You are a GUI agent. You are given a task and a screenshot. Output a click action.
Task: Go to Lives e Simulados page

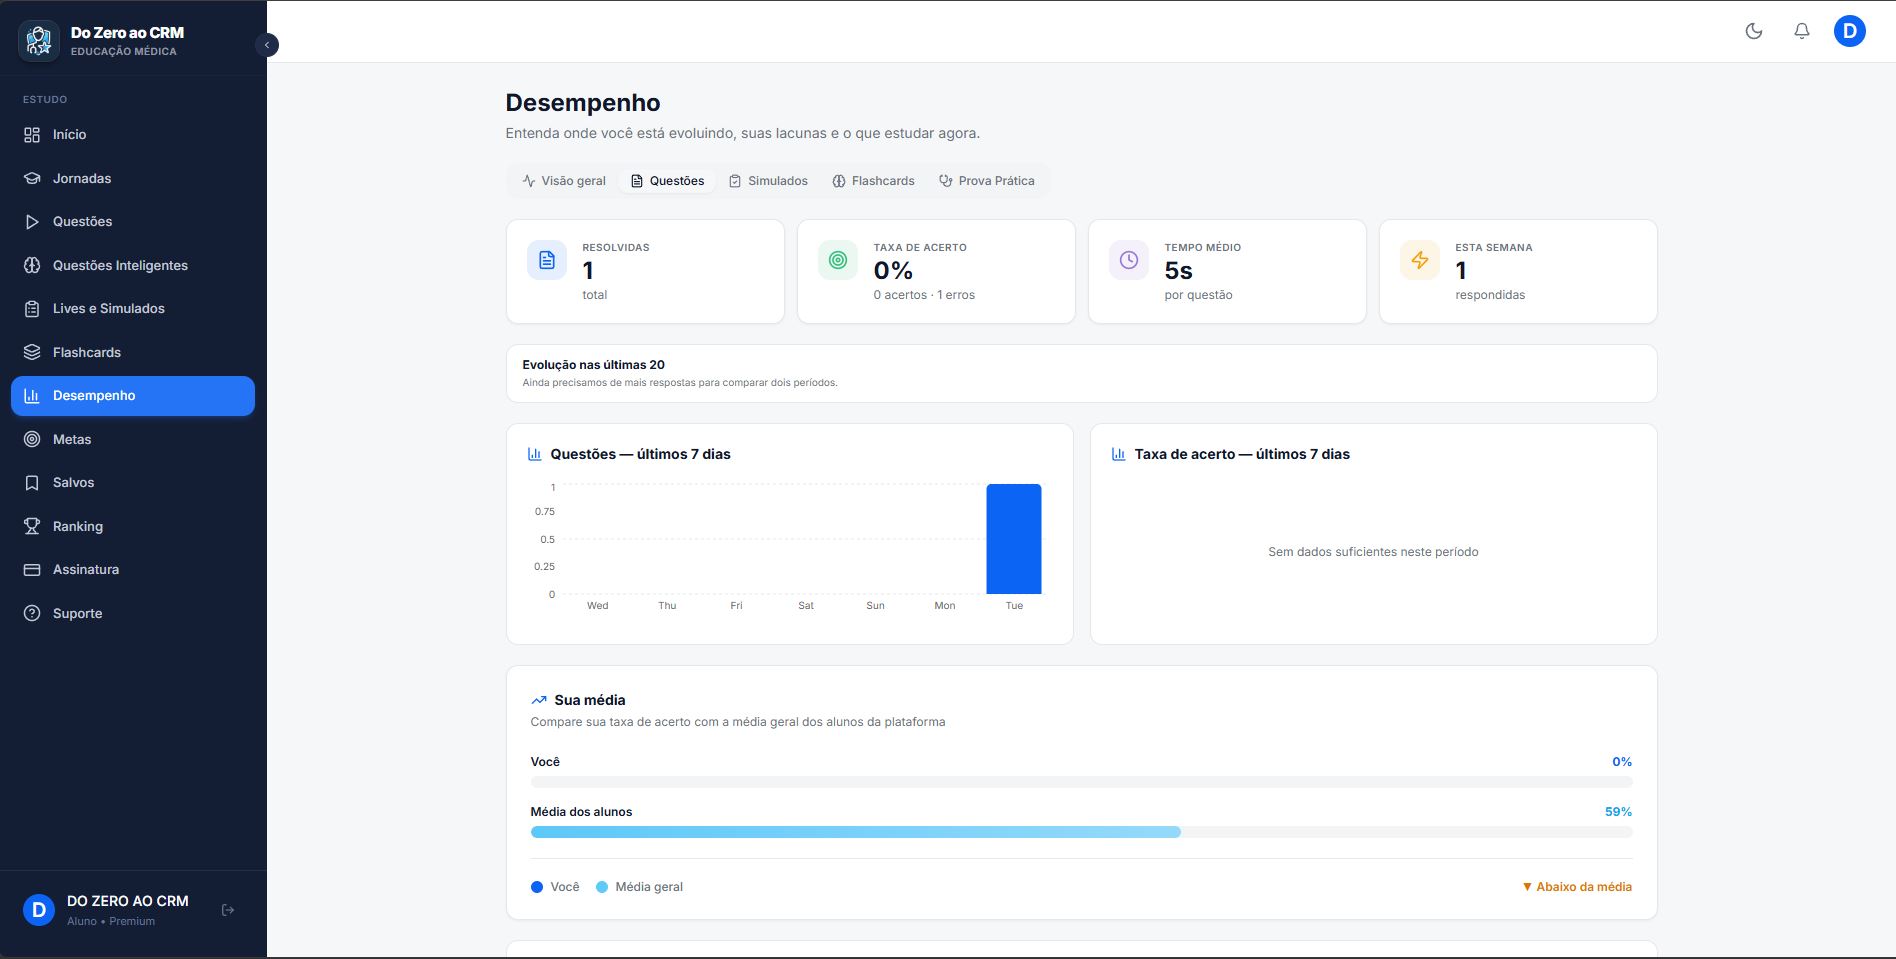tap(133, 309)
